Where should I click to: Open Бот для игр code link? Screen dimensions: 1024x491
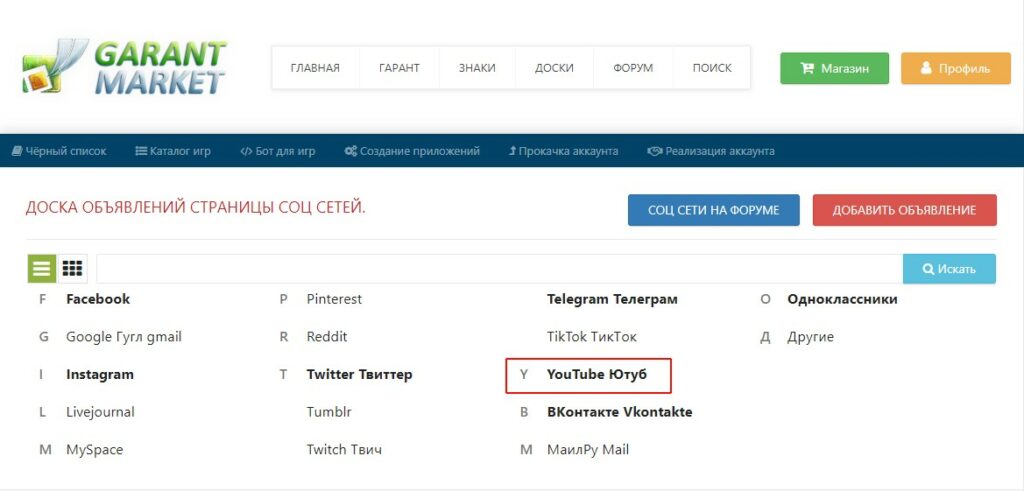tap(277, 151)
